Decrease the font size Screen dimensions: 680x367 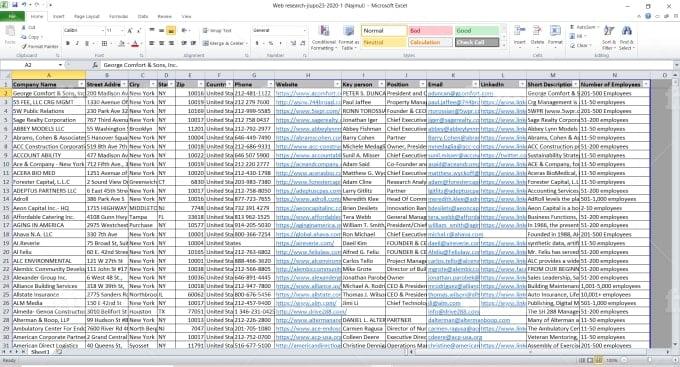[x=138, y=30]
